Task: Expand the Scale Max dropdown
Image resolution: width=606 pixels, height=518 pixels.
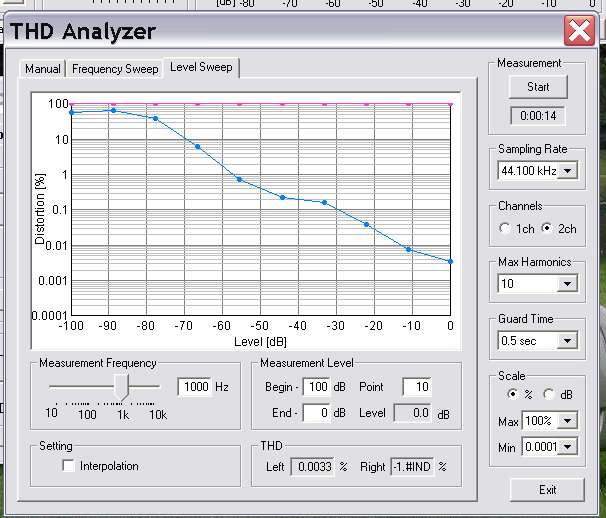Action: [x=567, y=421]
